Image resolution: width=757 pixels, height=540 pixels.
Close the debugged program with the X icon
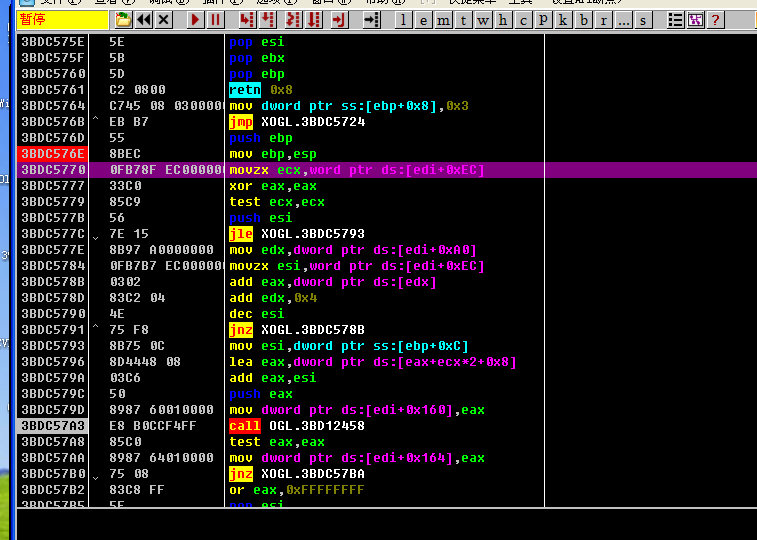click(164, 20)
